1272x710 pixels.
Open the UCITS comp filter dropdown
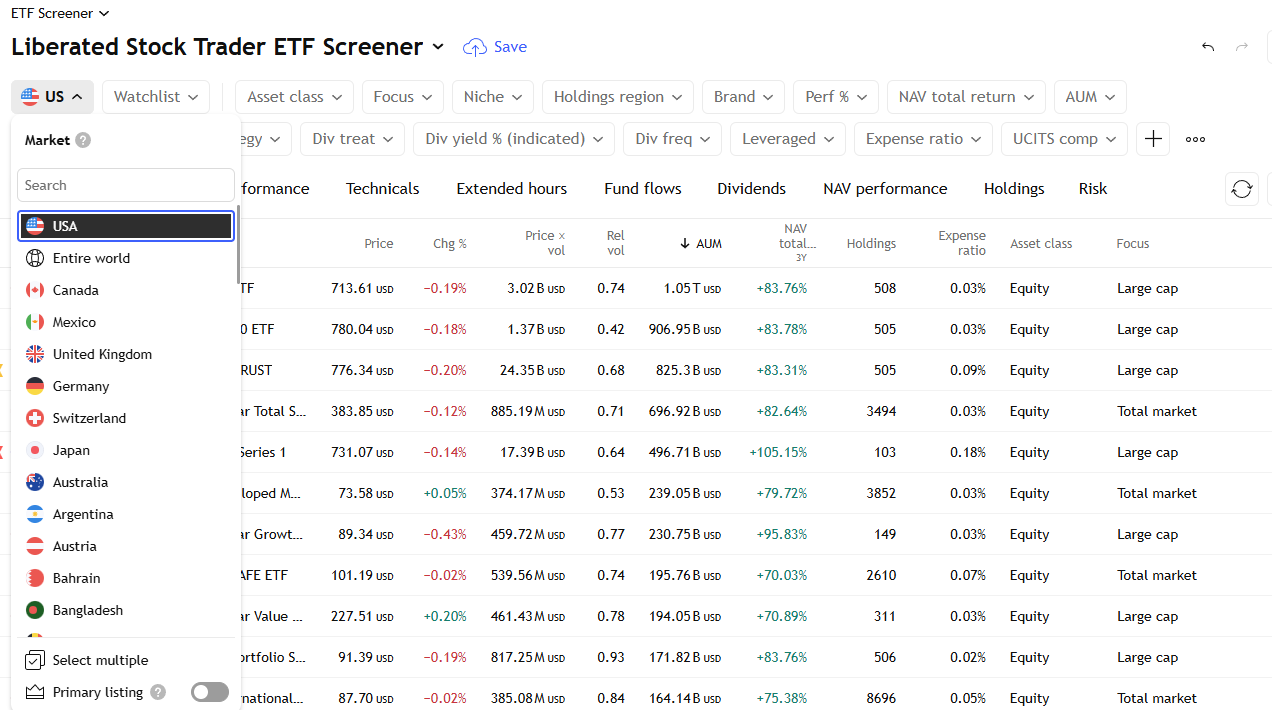(1064, 139)
